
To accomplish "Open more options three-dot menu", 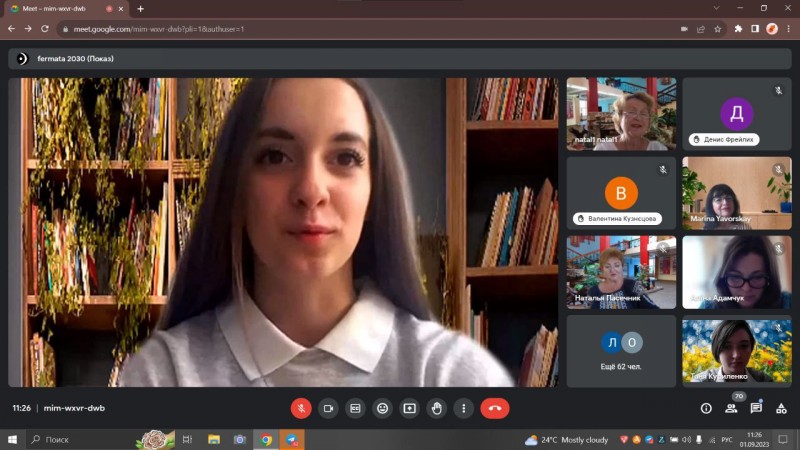I will pos(463,408).
